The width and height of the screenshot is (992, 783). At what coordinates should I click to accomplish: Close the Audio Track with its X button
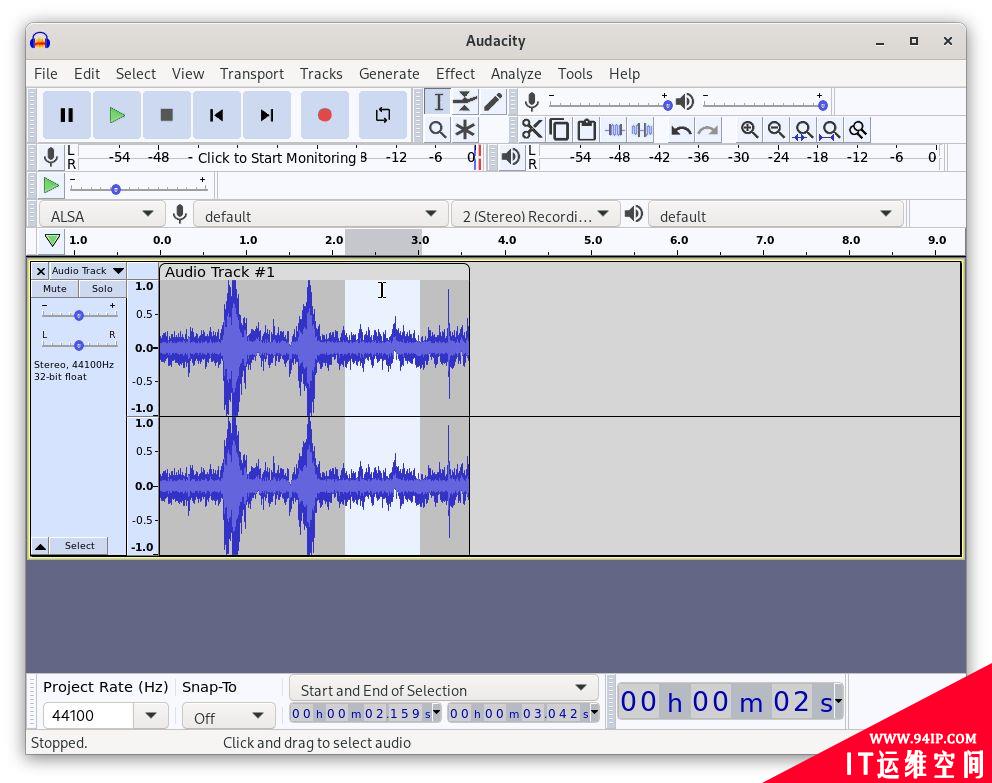(x=40, y=271)
